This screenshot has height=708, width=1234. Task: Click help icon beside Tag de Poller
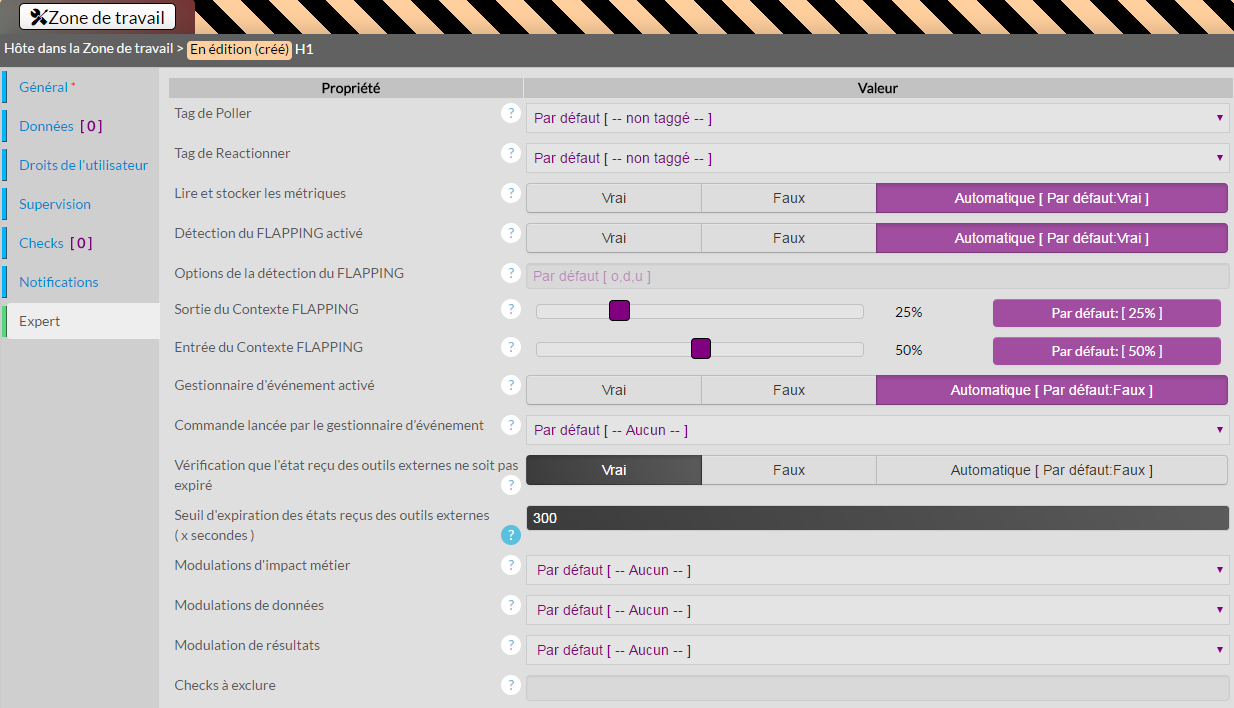pyautogui.click(x=511, y=113)
